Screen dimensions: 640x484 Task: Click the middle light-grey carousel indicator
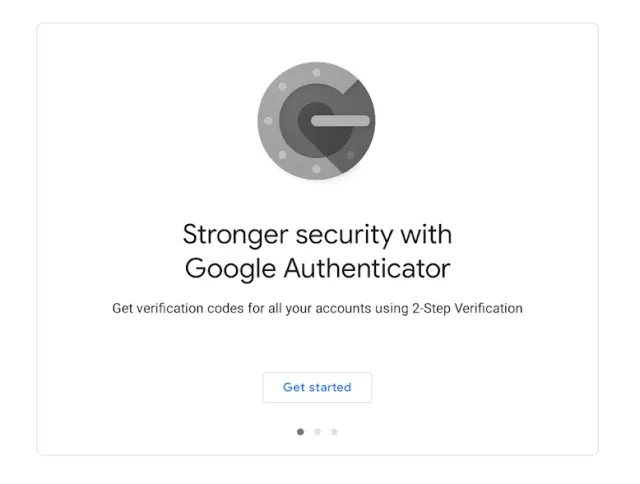coord(317,432)
